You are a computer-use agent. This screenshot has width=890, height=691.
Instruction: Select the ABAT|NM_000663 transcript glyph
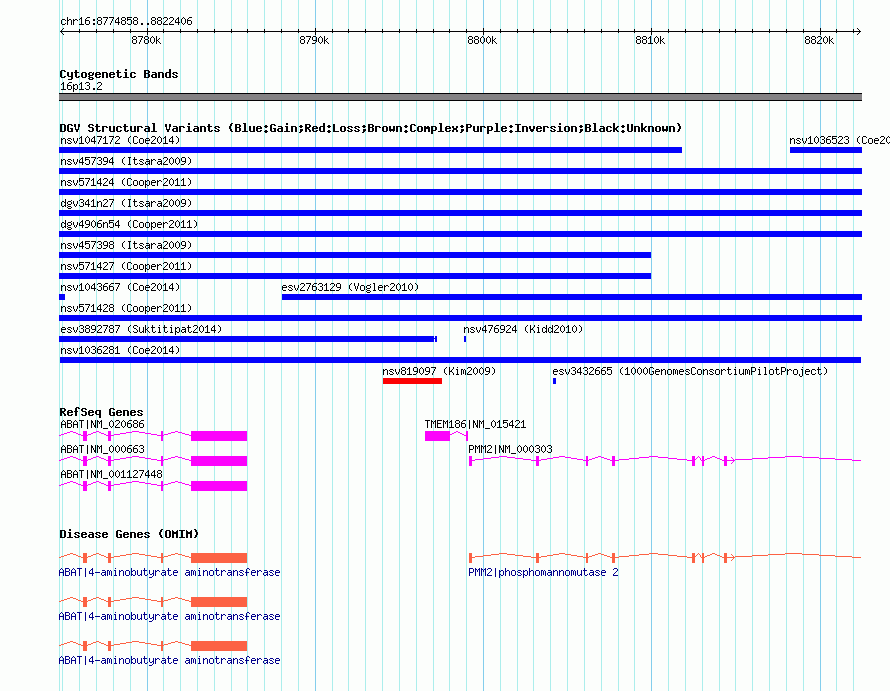tap(153, 460)
